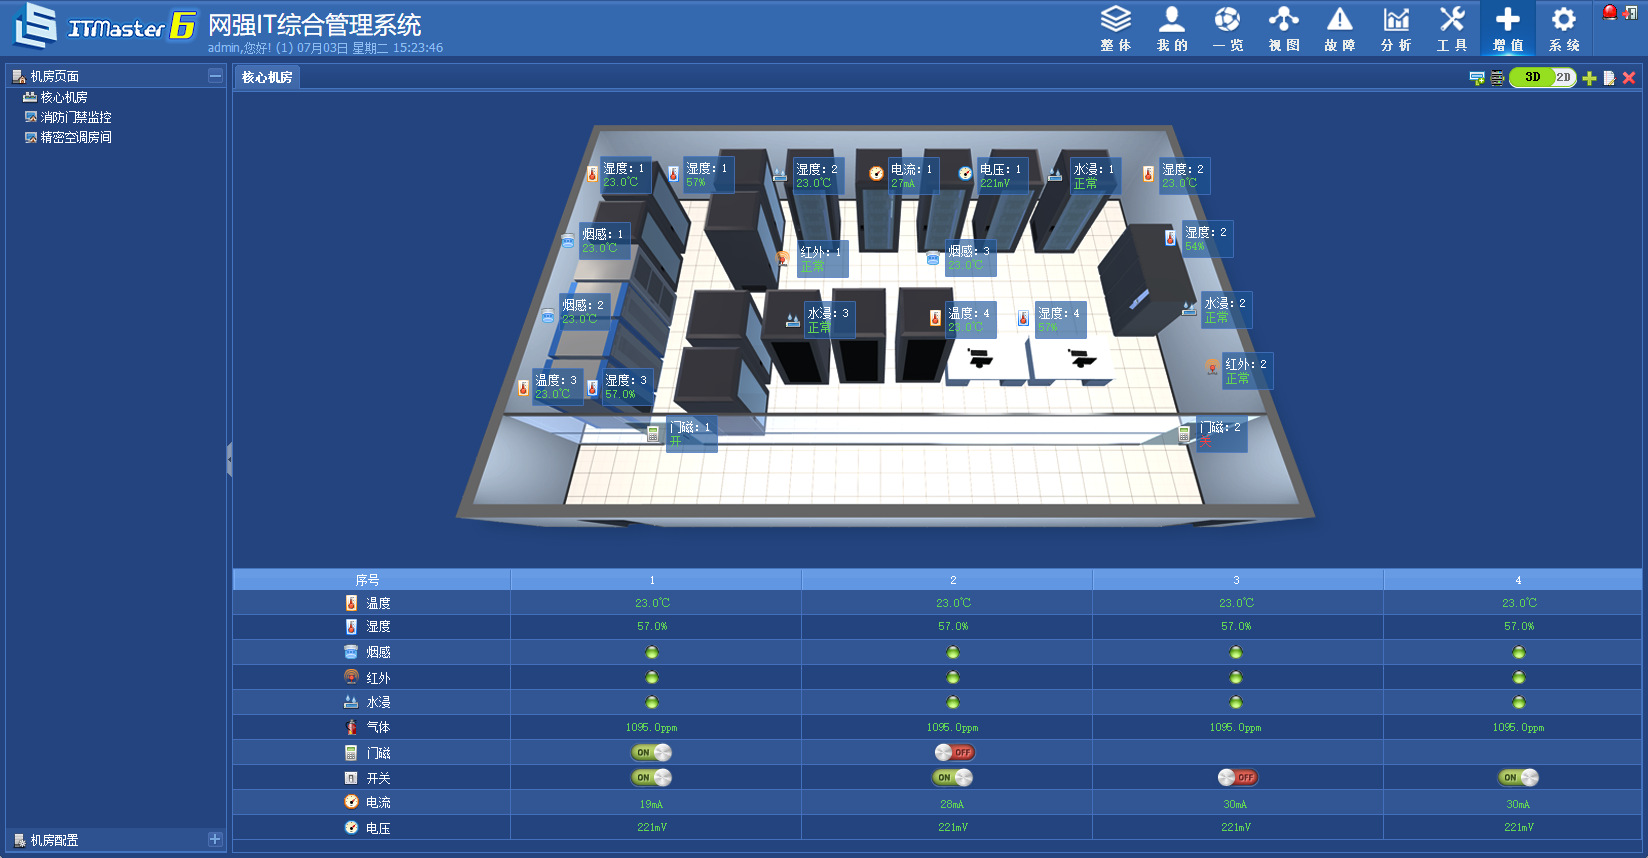Click the 分析 analysis chart icon
The image size is (1648, 858).
coord(1395,28)
